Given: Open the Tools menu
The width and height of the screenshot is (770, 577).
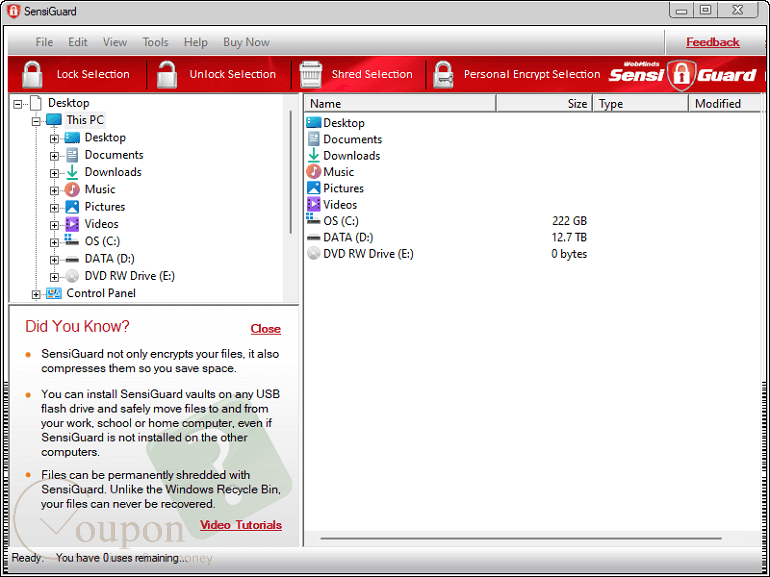Looking at the screenshot, I should [156, 42].
